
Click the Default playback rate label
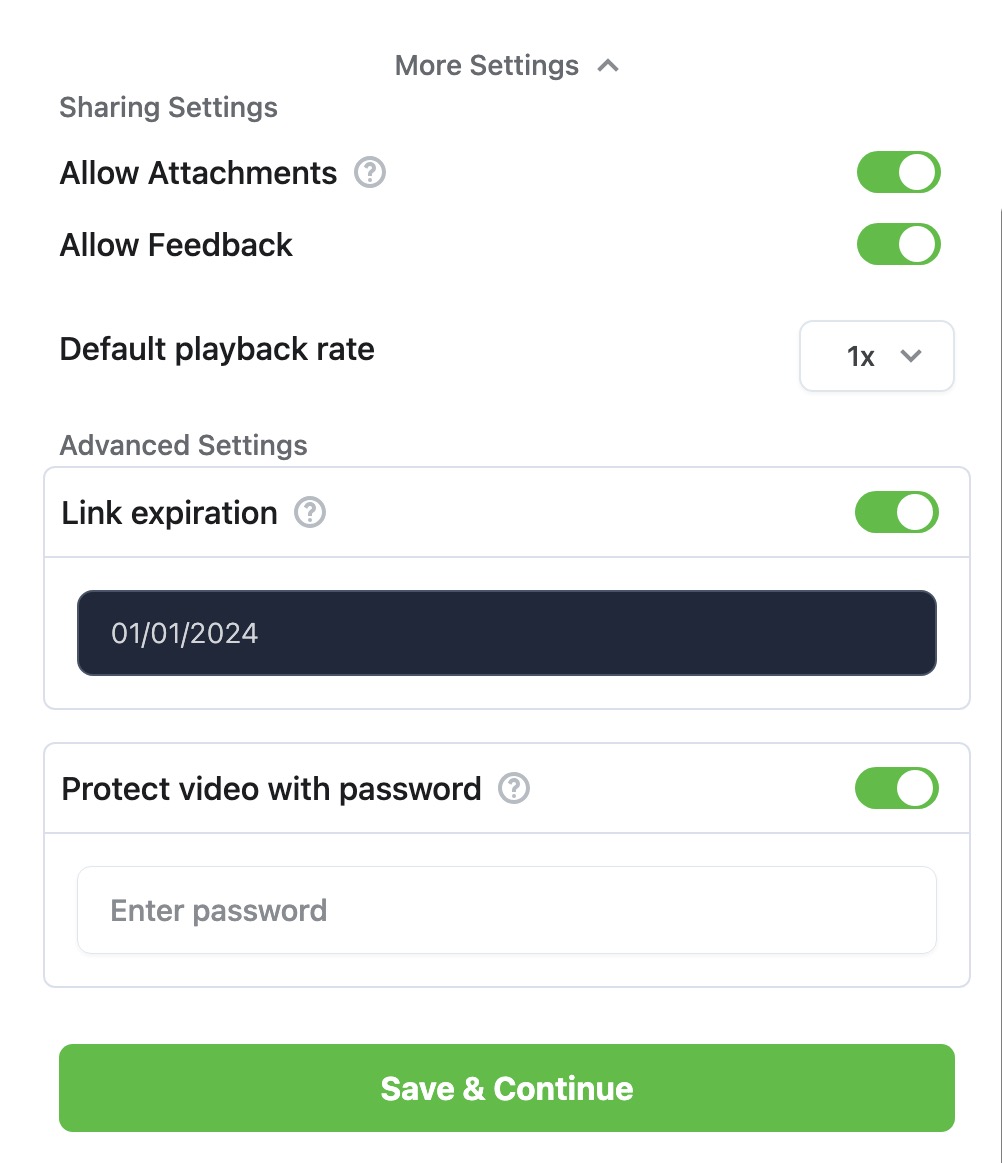(x=217, y=349)
